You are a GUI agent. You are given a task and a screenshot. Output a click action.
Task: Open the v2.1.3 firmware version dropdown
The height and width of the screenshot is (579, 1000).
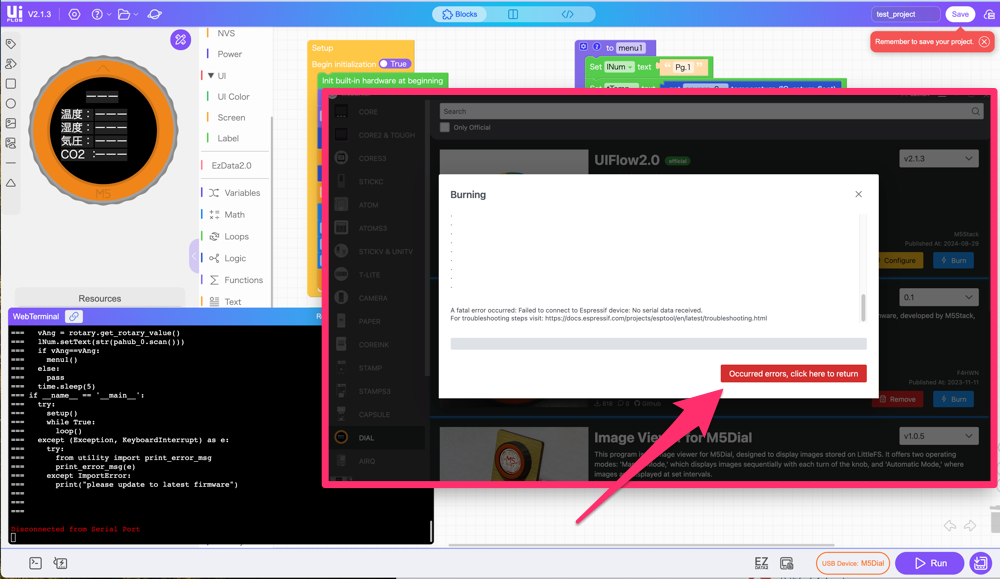point(938,159)
